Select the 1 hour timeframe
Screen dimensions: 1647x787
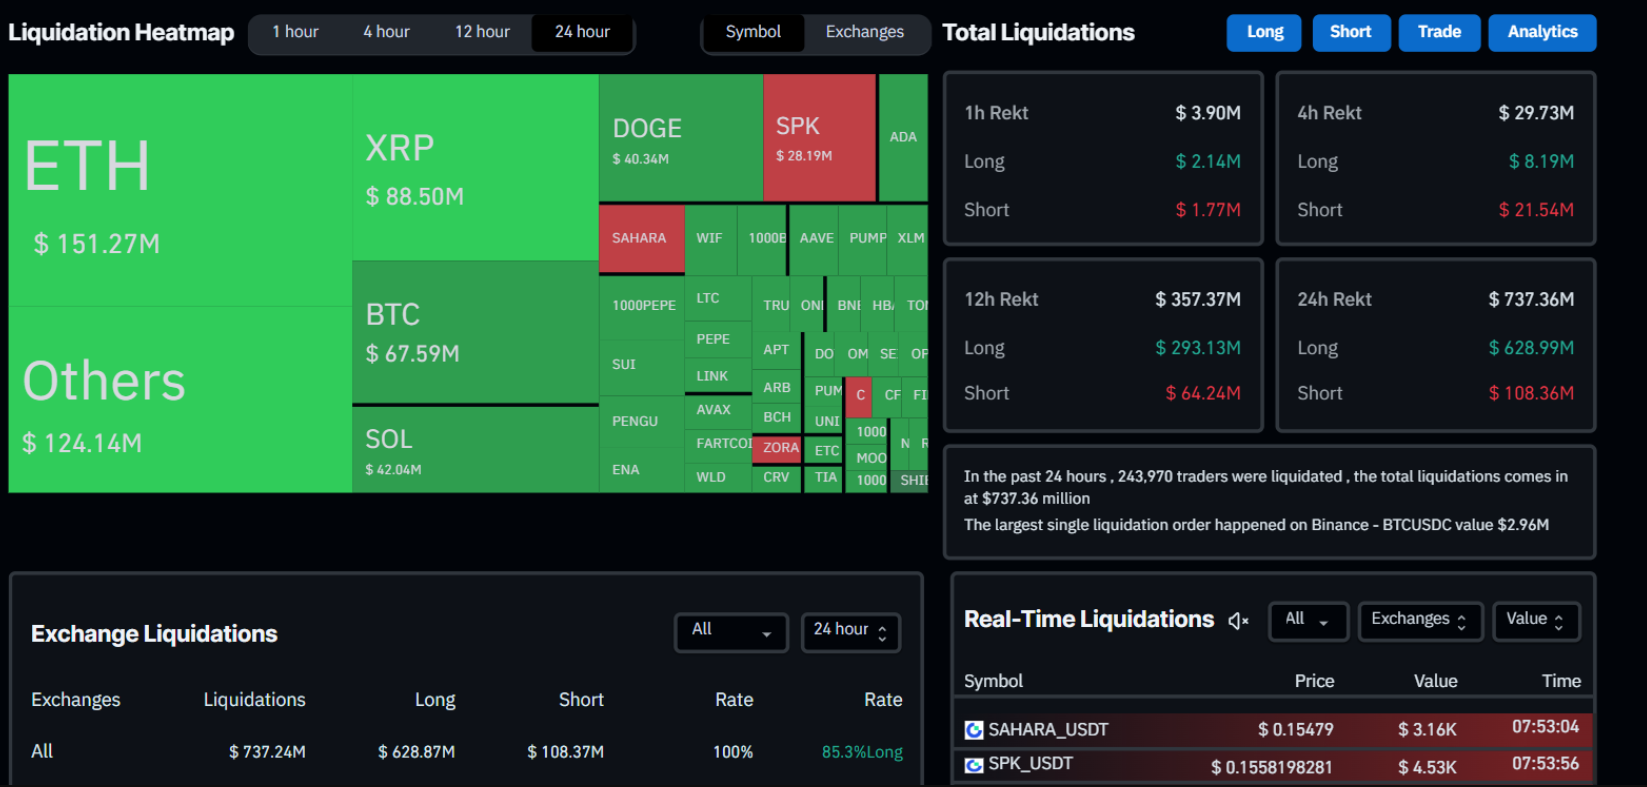pos(295,32)
